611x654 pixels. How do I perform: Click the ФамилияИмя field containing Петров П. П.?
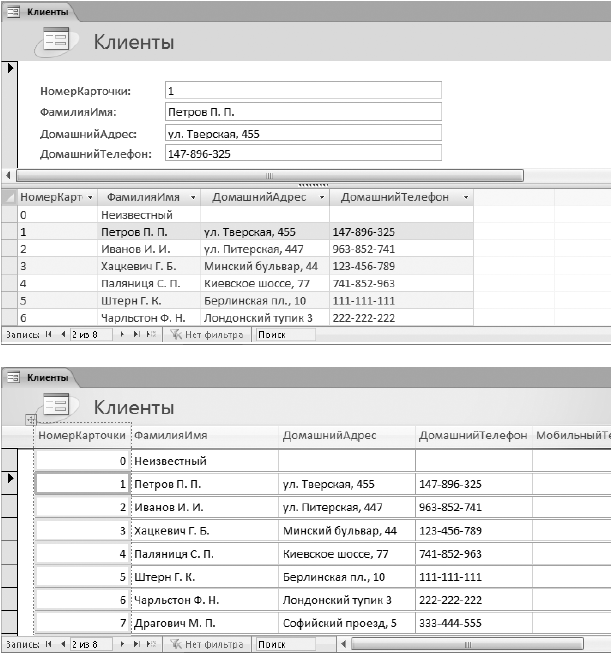(303, 111)
